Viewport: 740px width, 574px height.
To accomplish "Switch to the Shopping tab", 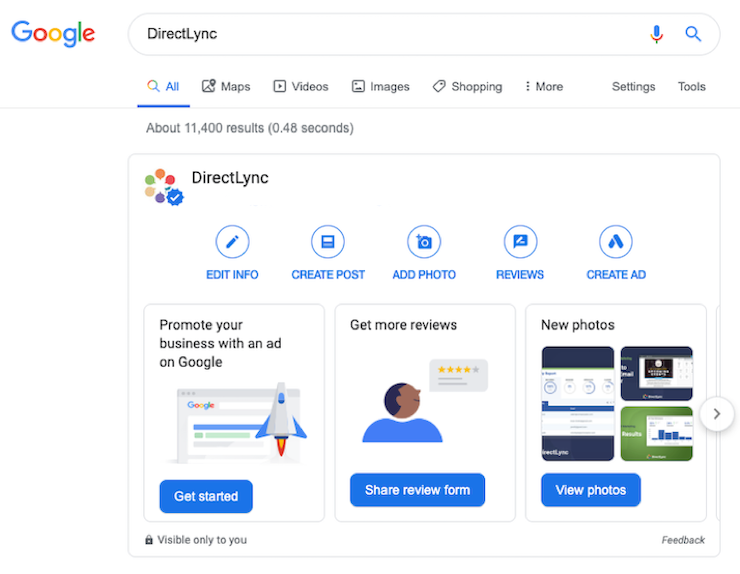I will tap(467, 86).
